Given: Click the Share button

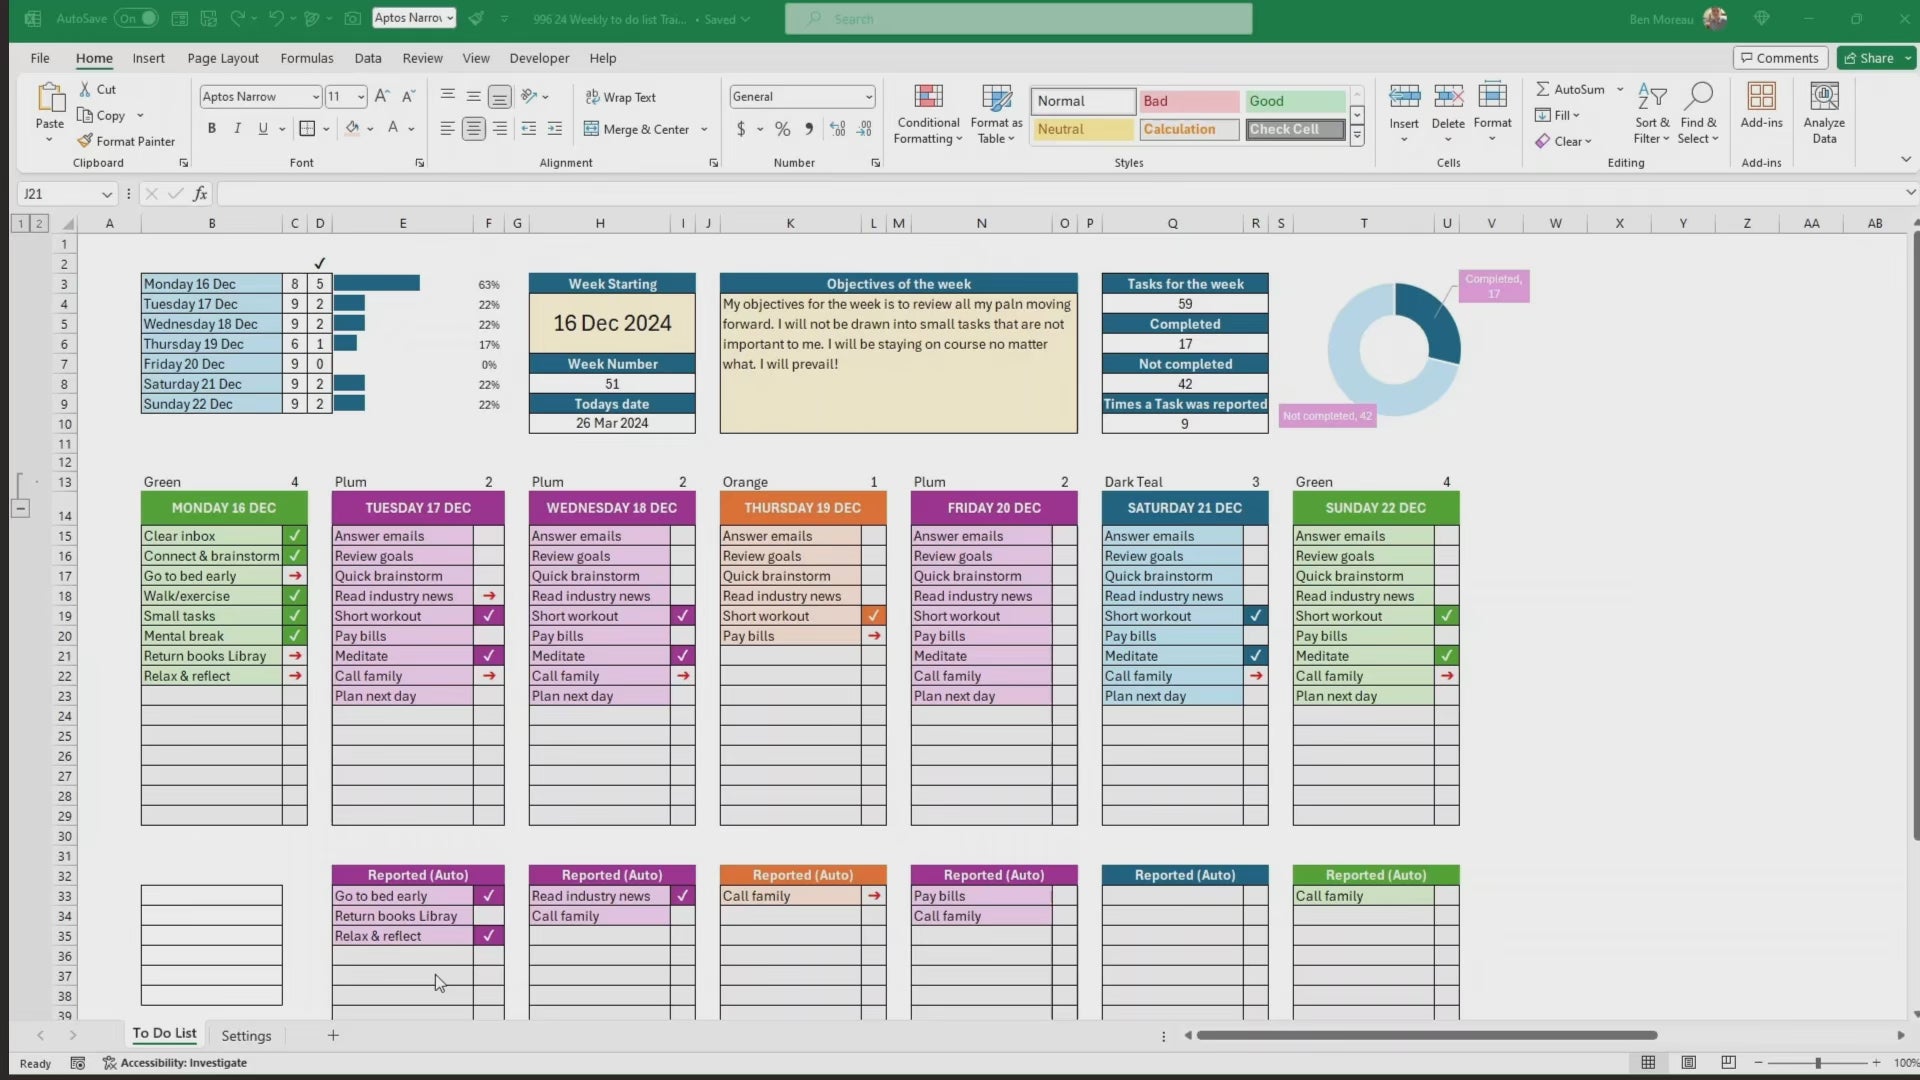Looking at the screenshot, I should [1868, 58].
